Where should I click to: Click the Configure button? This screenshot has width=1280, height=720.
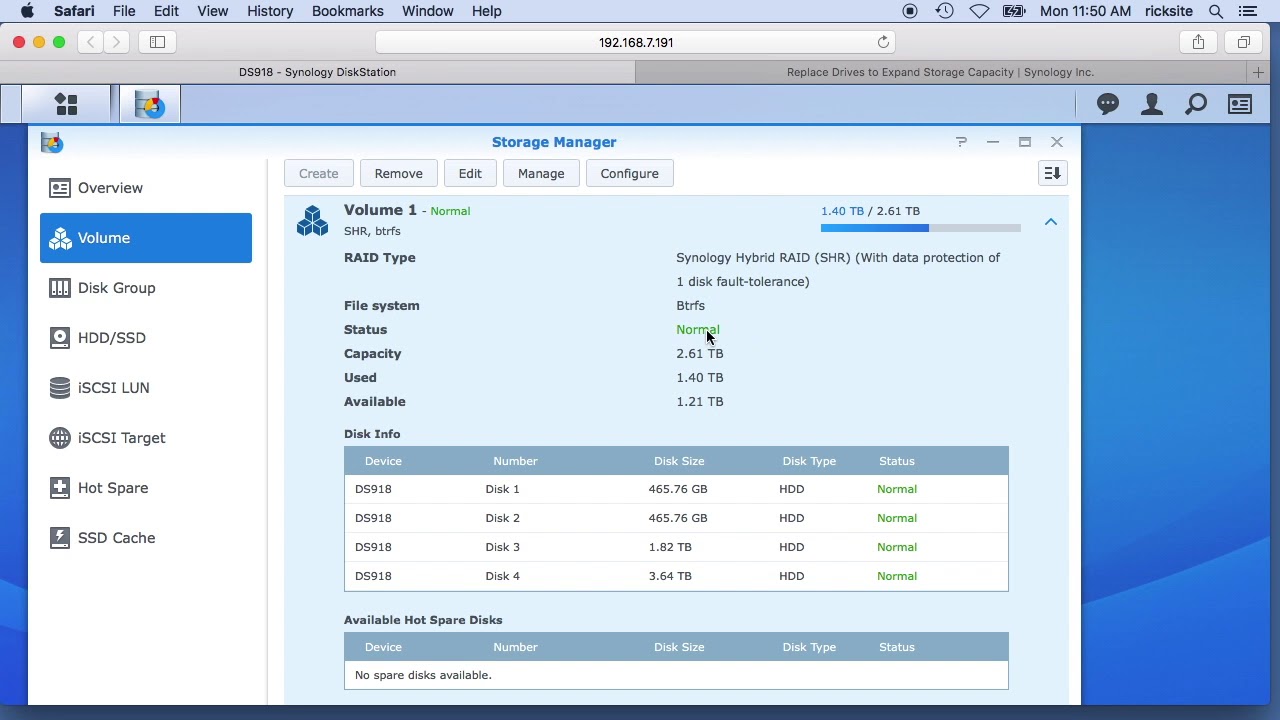(x=629, y=173)
